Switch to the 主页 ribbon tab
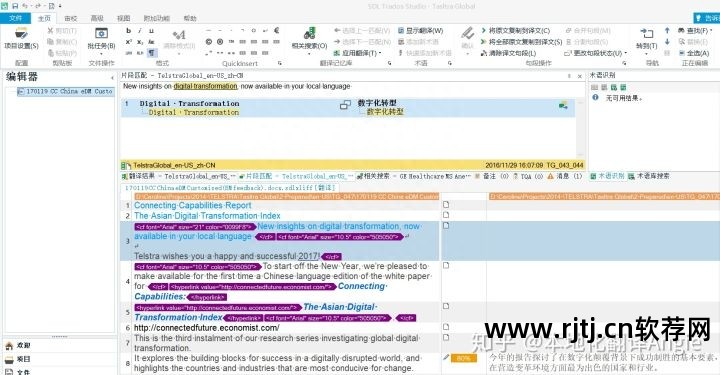This screenshot has height=375, width=720. pos(44,18)
